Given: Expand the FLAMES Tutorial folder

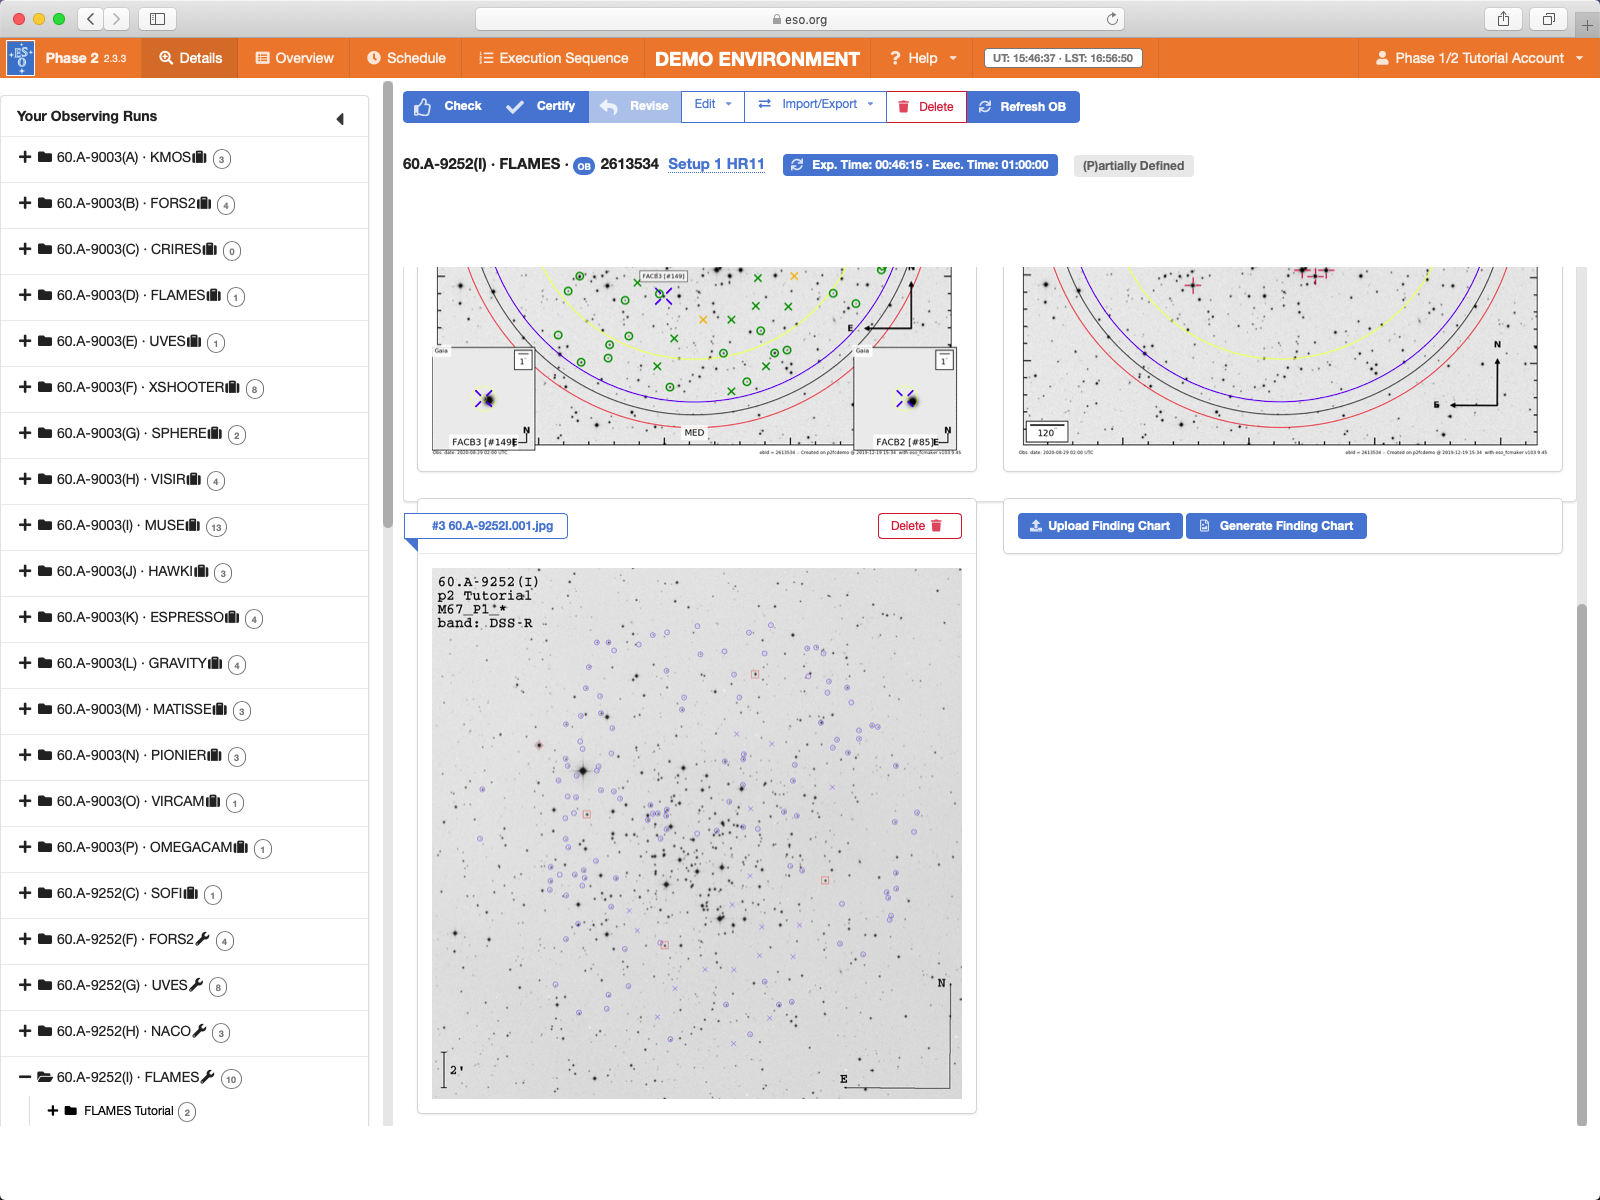Looking at the screenshot, I should point(53,1111).
